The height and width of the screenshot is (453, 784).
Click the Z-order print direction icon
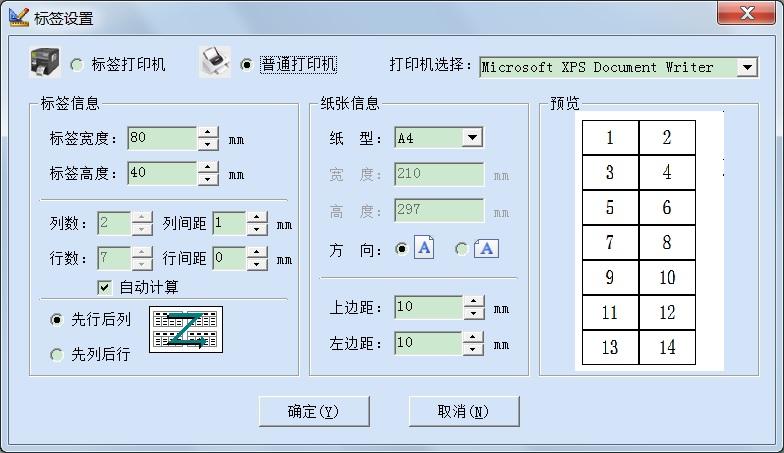186,330
